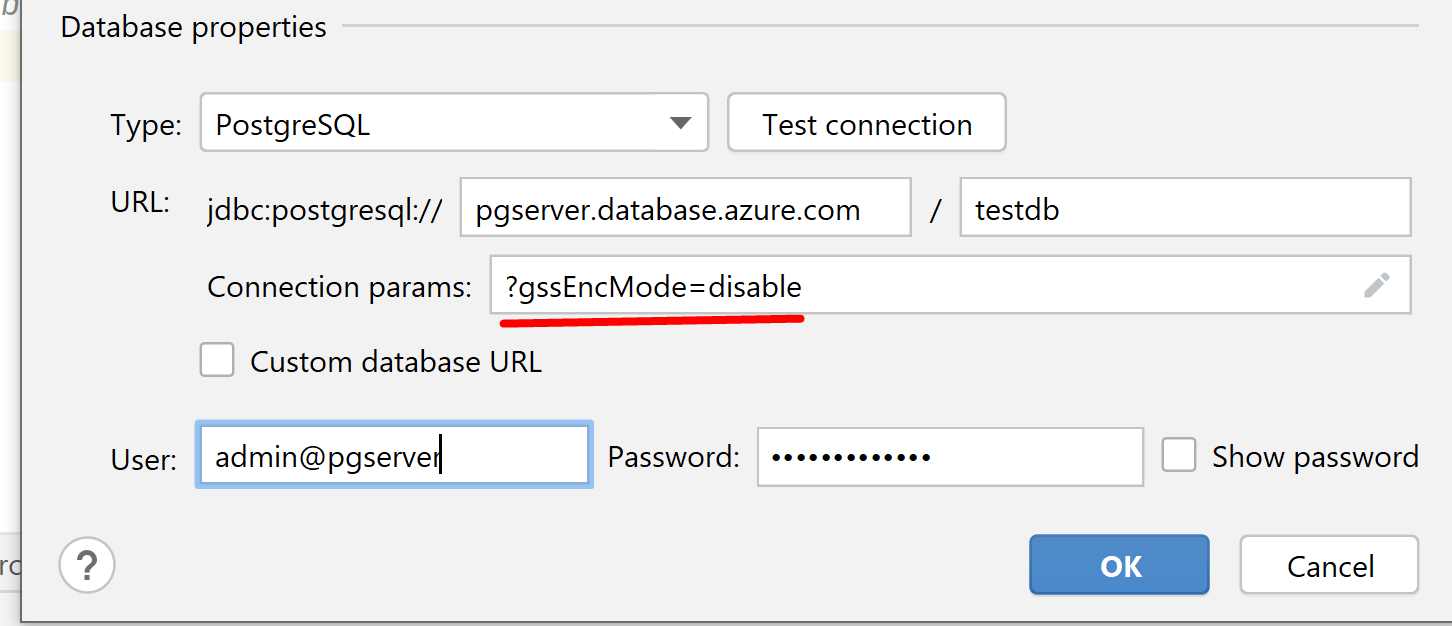This screenshot has height=626, width=1452.
Task: Focus the User field with admin@pgserver
Action: click(395, 456)
